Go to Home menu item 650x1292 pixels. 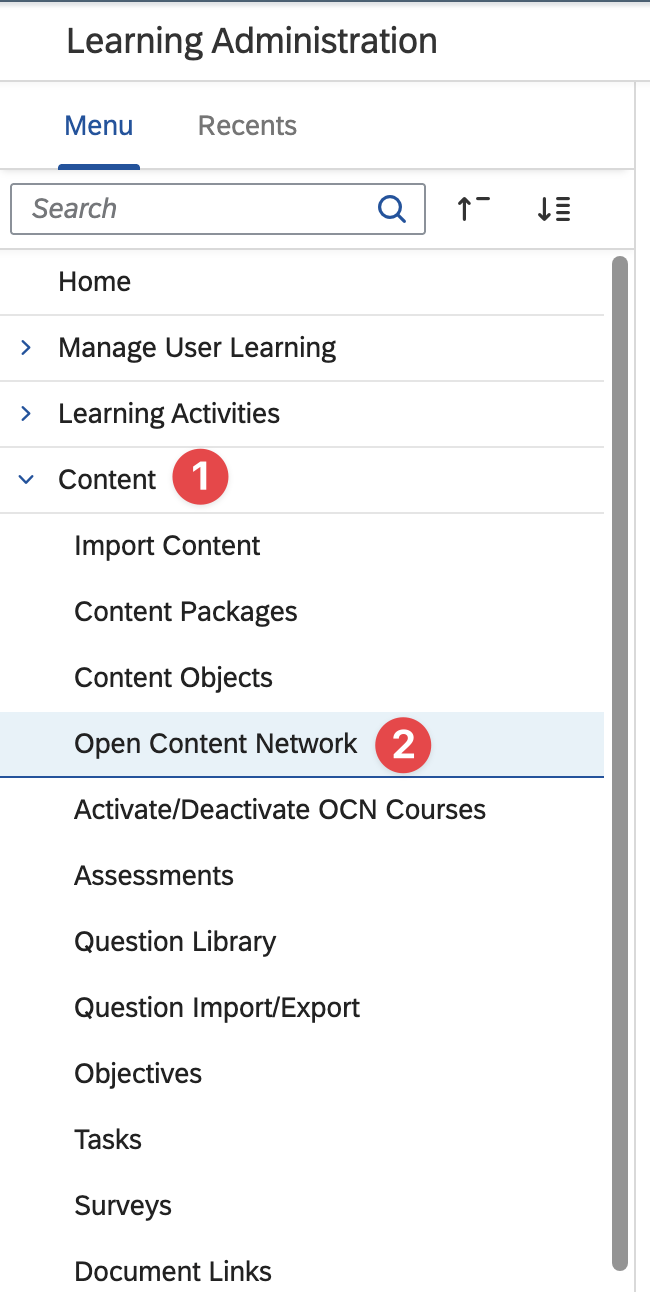coord(95,282)
